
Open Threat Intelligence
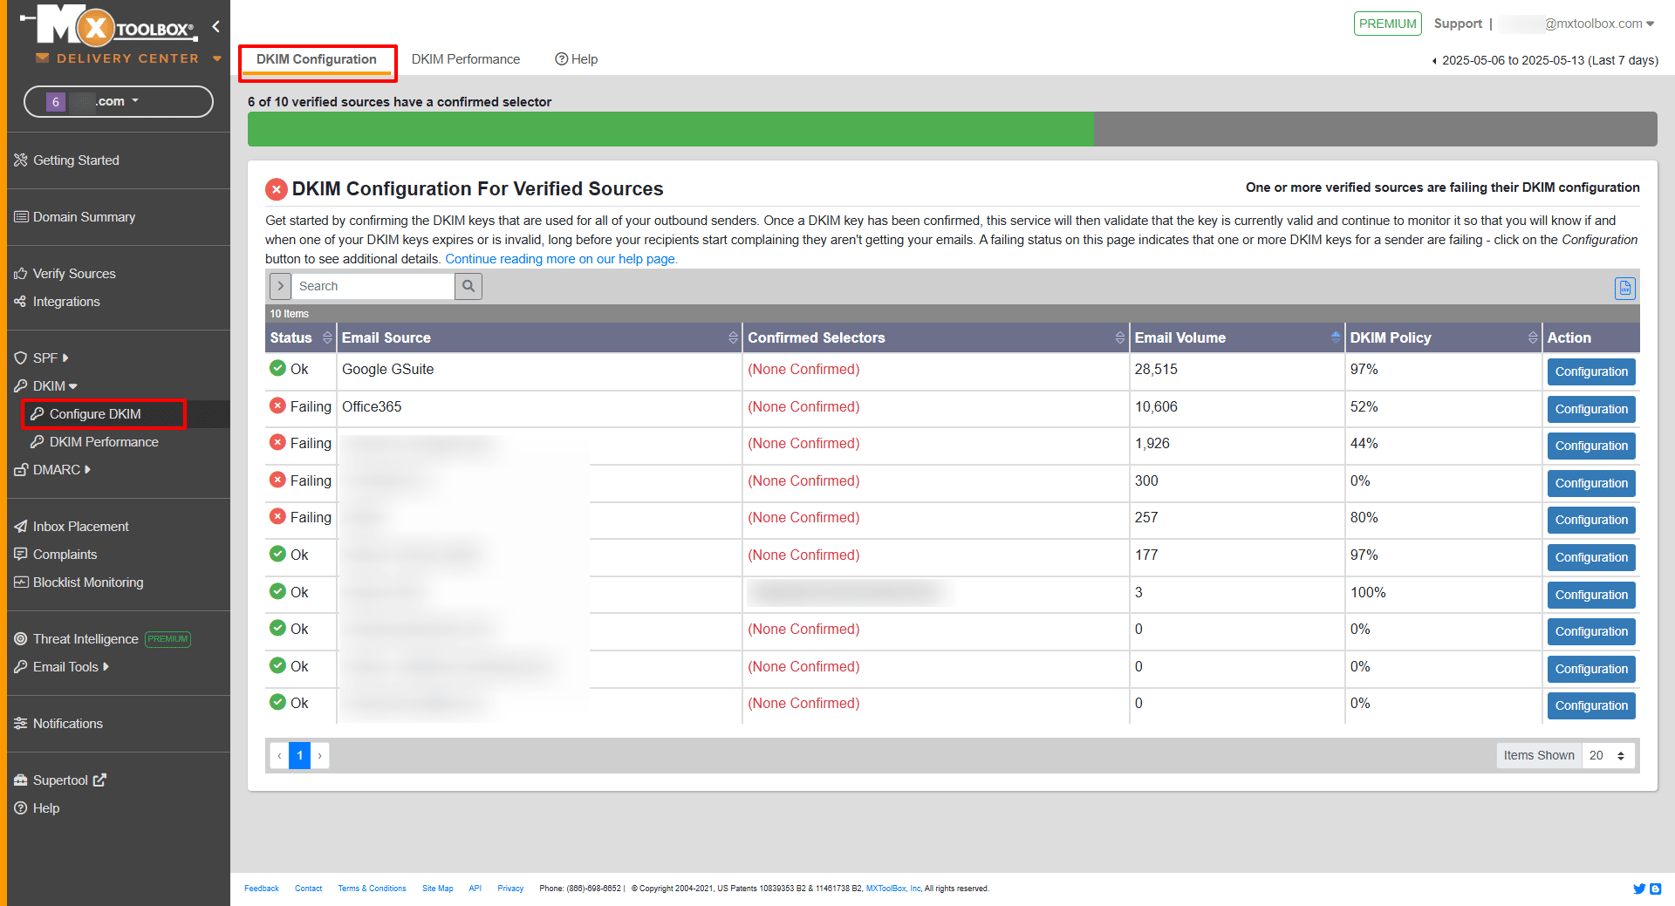(x=84, y=638)
